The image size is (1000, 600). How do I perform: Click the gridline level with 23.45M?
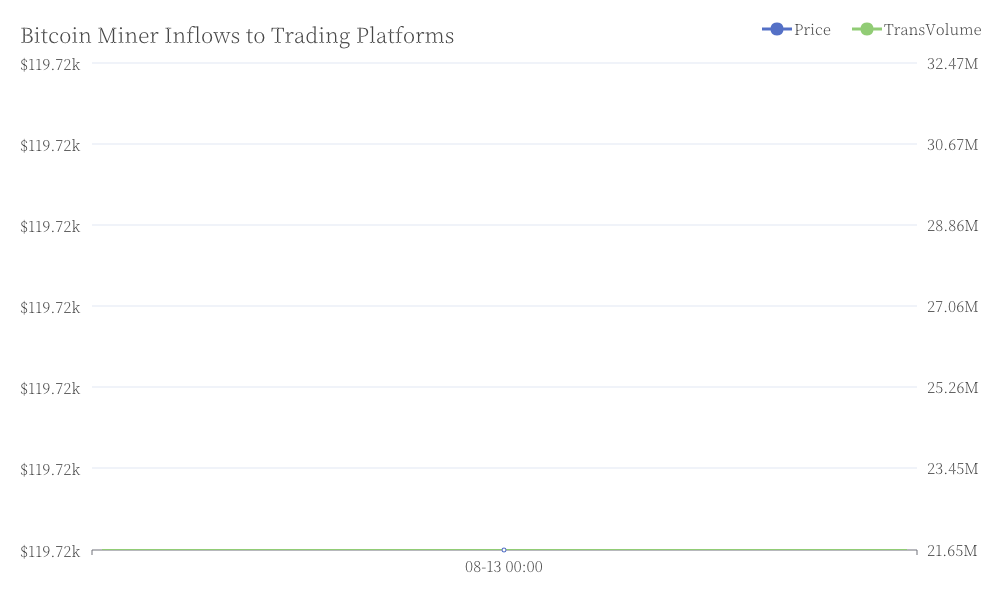(x=504, y=468)
